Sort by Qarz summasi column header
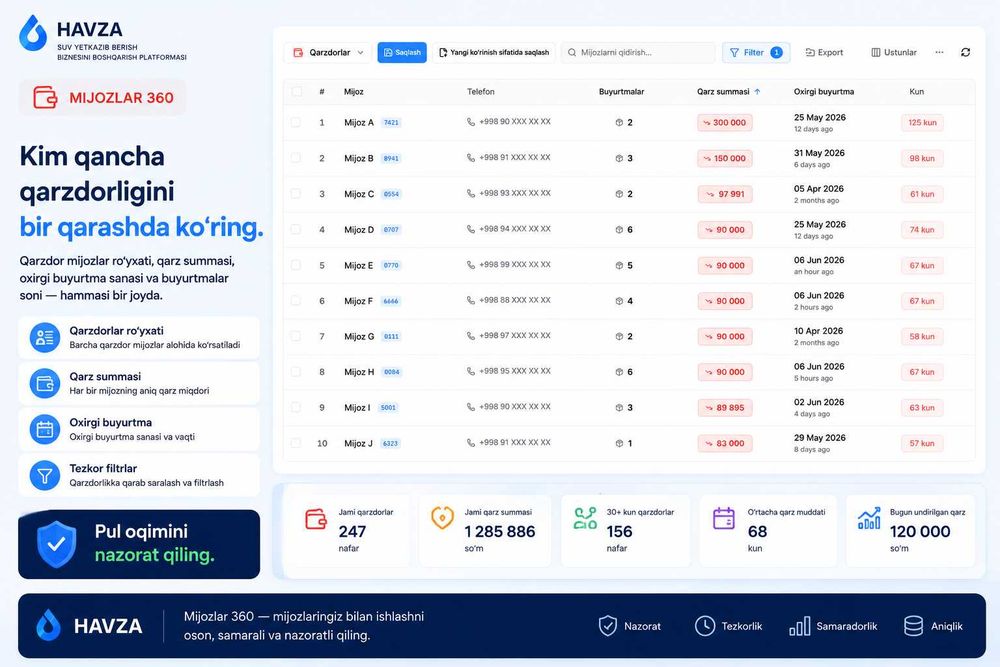This screenshot has height=667, width=1000. click(x=728, y=92)
